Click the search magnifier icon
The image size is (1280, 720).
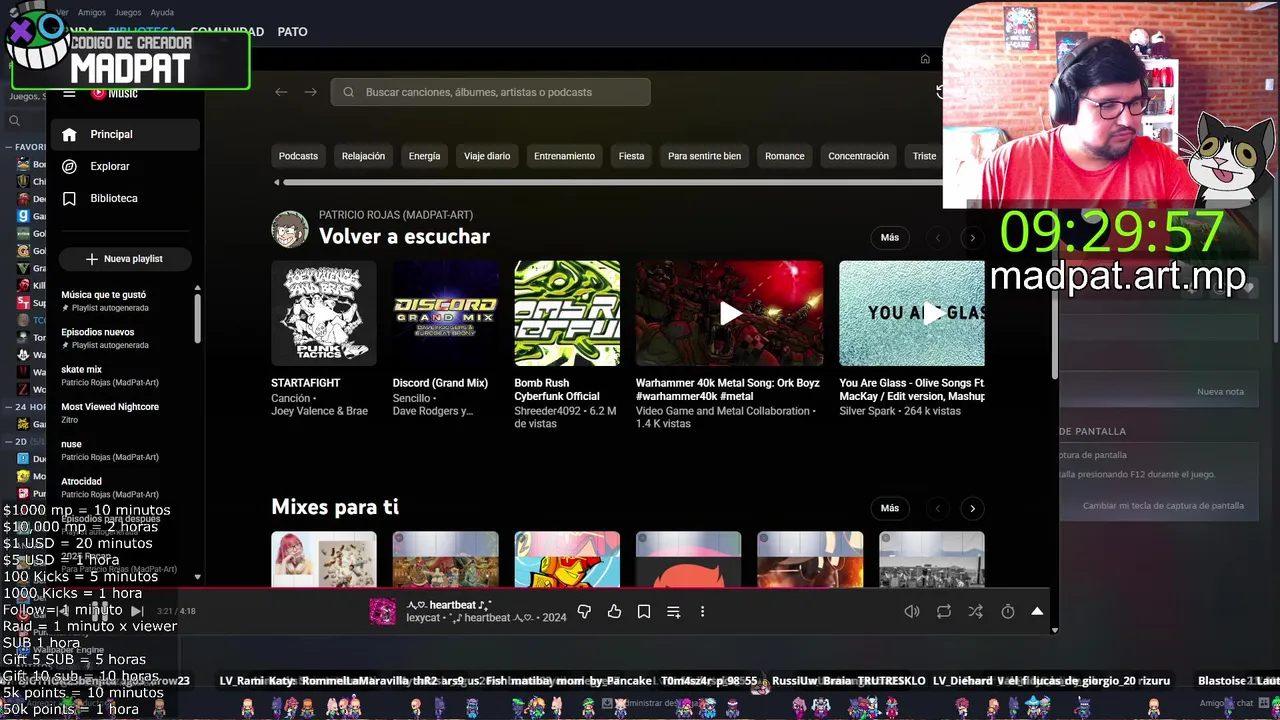click(x=348, y=92)
